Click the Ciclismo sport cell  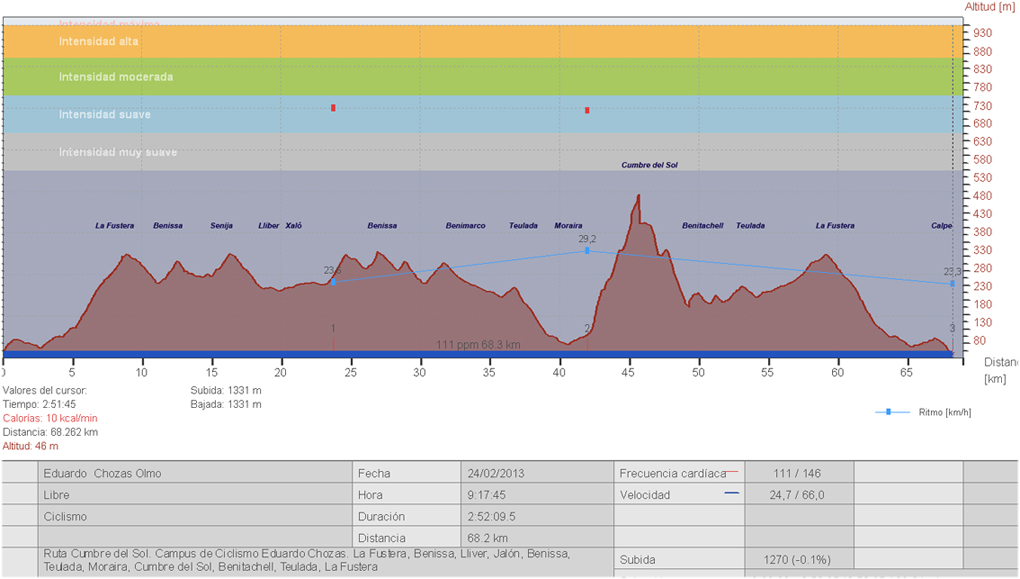[x=66, y=517]
